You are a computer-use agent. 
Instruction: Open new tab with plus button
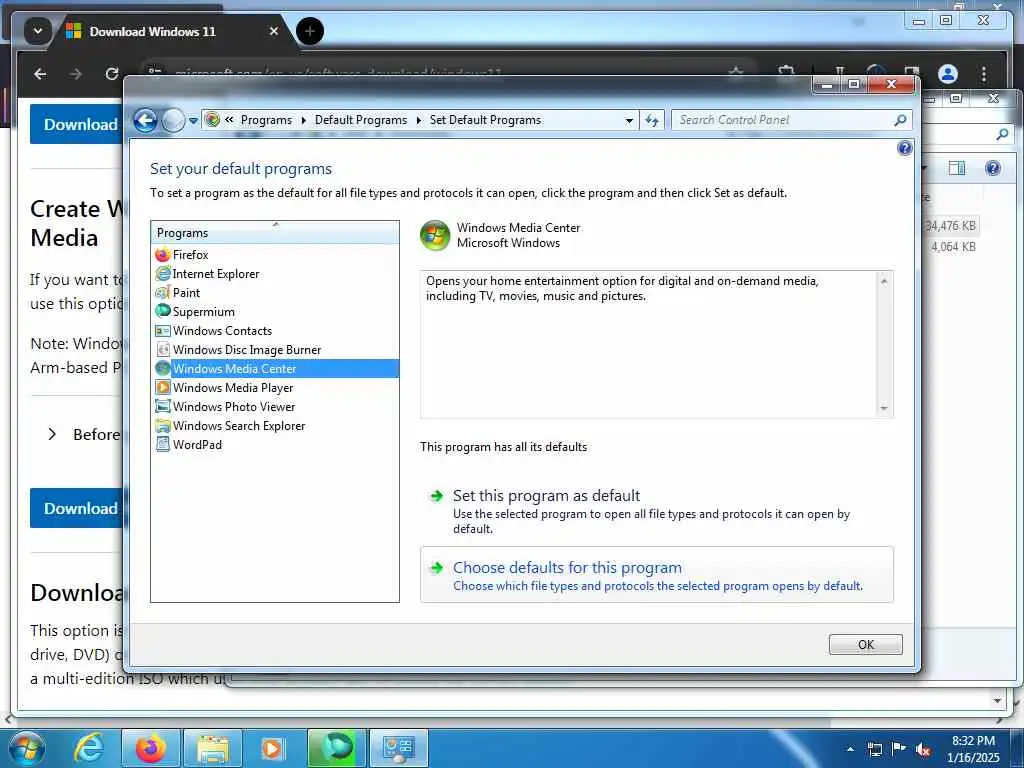point(310,31)
